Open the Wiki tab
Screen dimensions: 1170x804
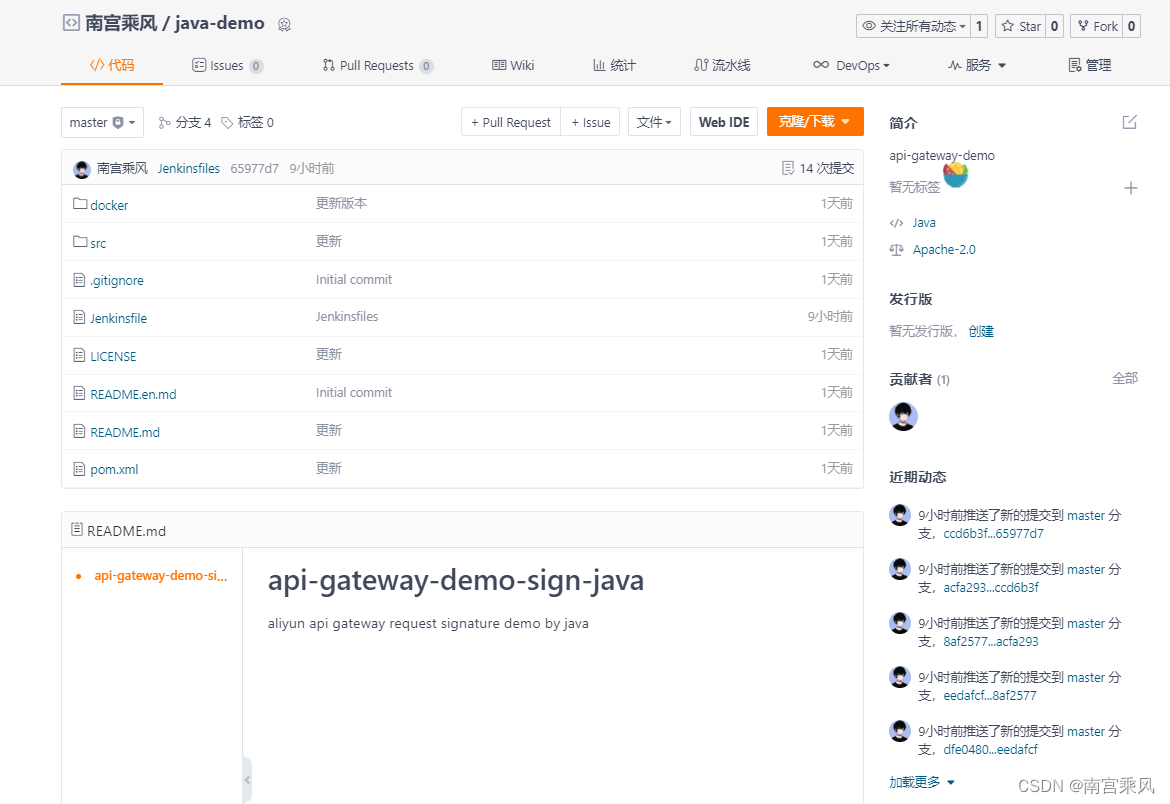(x=513, y=66)
